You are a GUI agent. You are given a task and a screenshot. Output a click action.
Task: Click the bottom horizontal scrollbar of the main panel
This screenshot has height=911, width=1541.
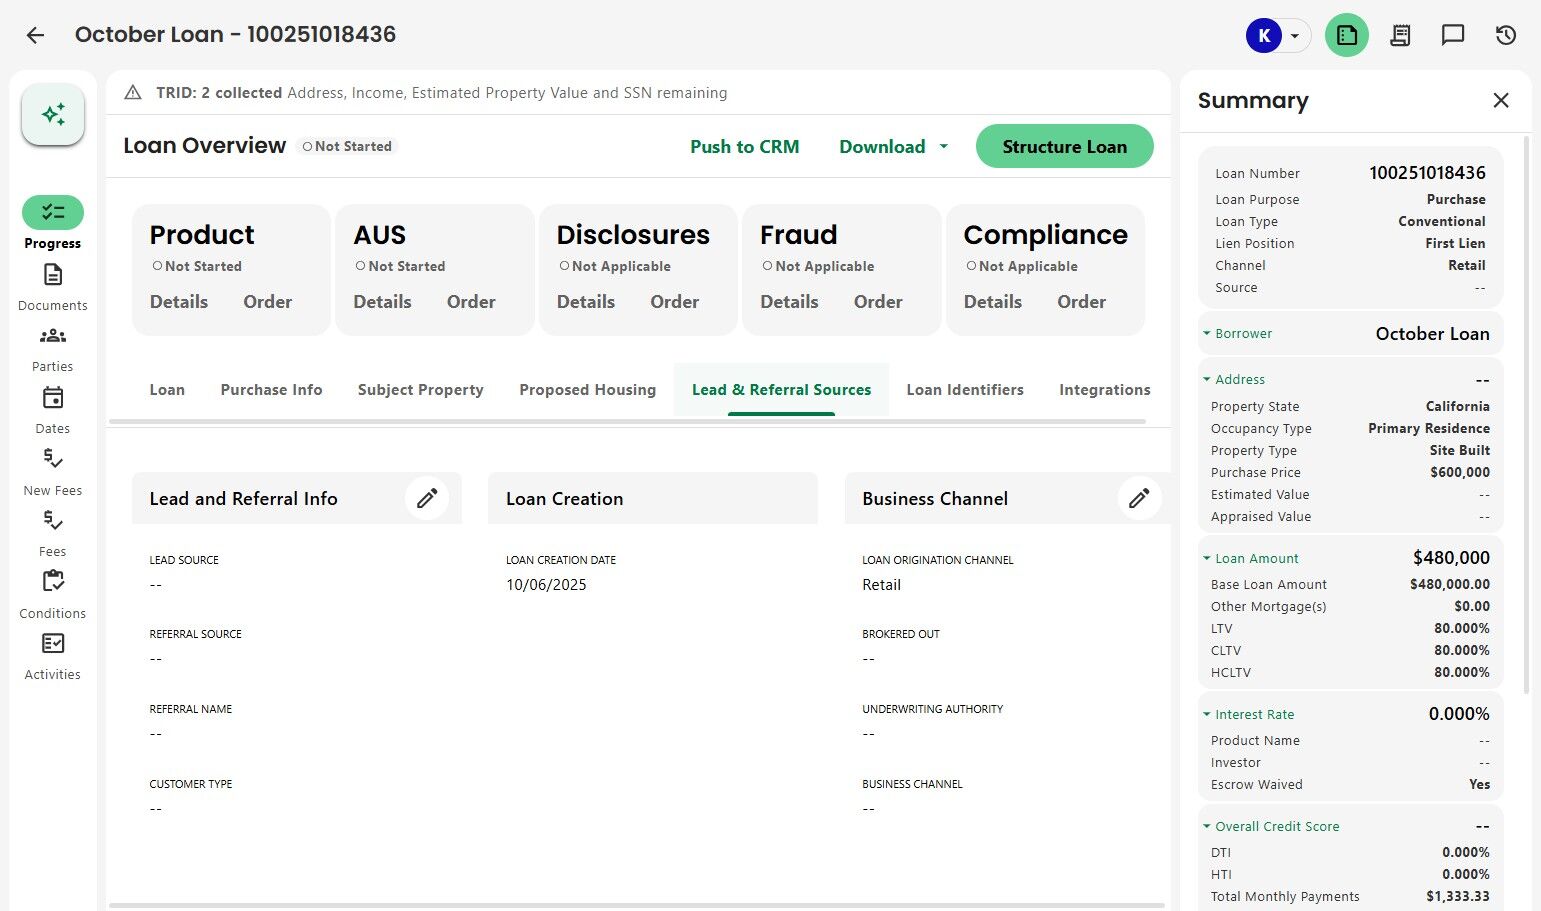[637, 906]
